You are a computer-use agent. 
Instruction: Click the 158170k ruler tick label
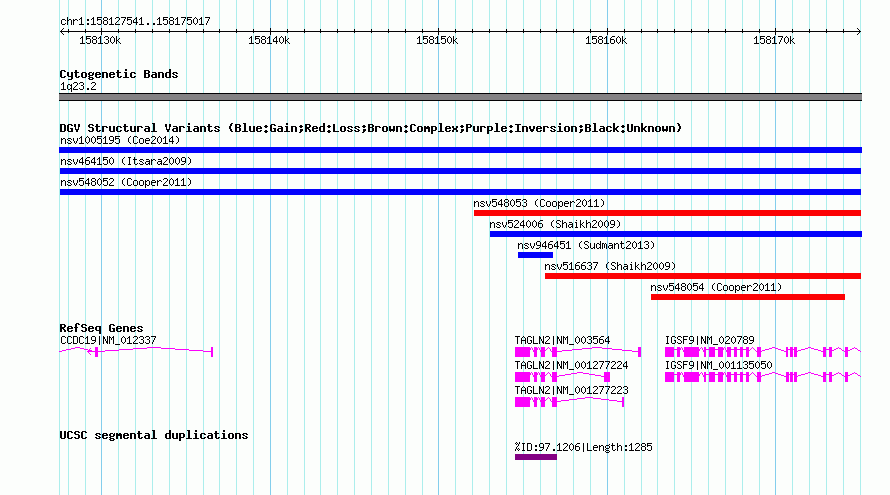pyautogui.click(x=774, y=40)
